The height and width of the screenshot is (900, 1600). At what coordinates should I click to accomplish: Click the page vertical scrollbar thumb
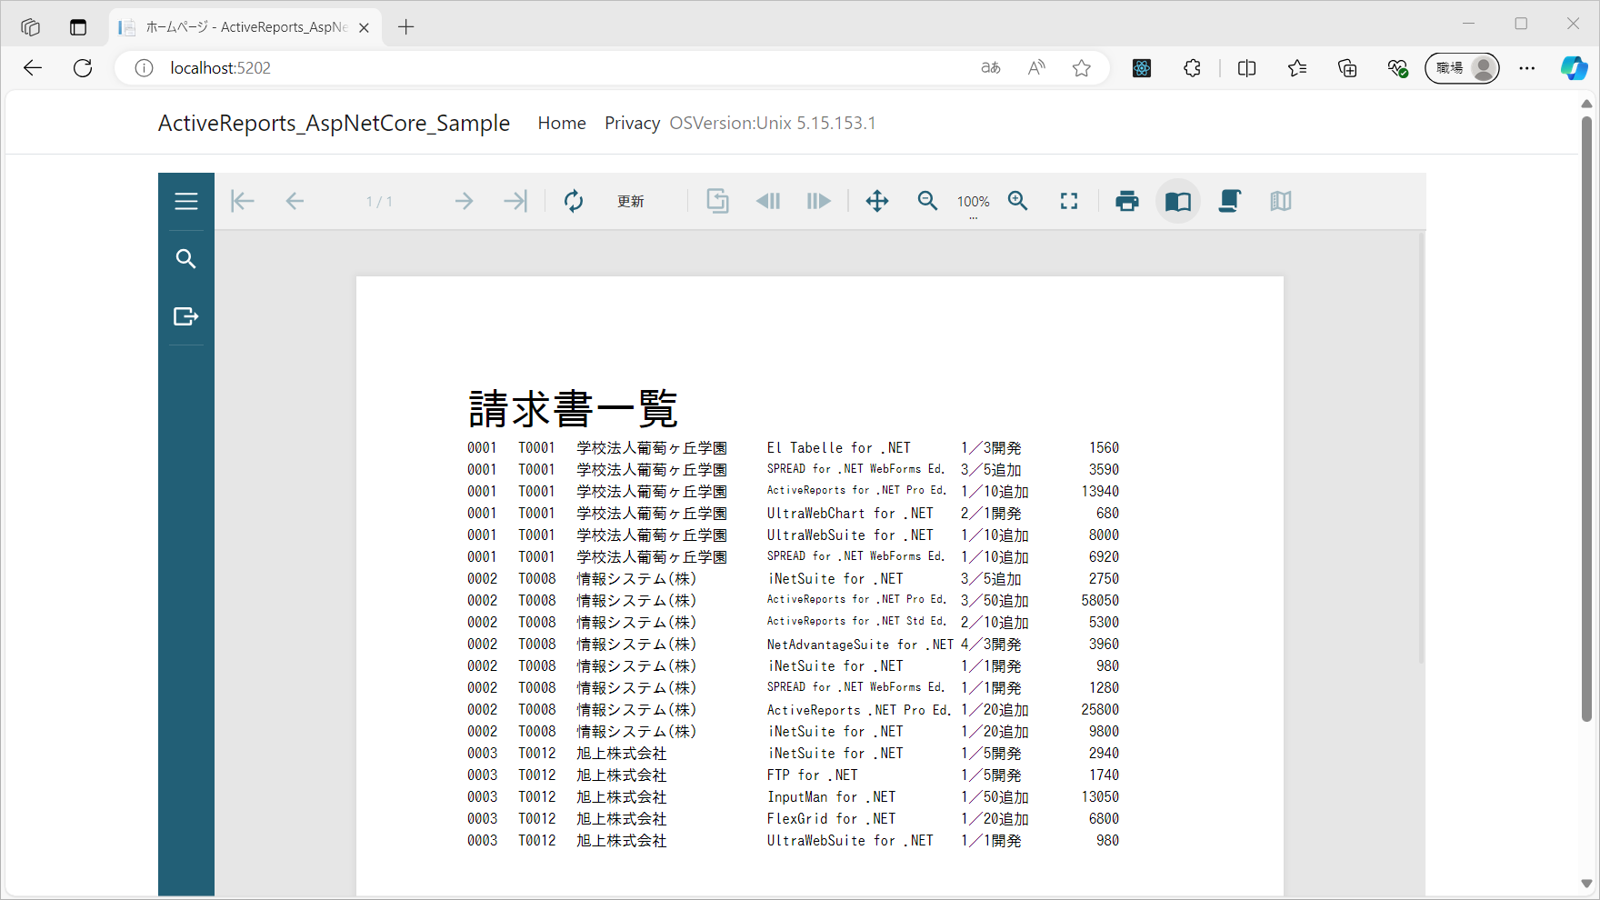[x=1587, y=418]
